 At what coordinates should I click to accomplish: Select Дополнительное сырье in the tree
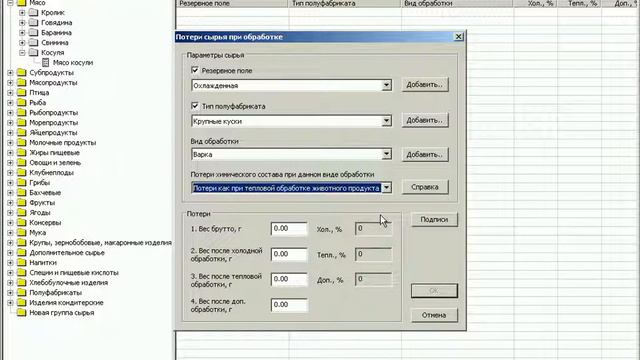click(x=67, y=253)
